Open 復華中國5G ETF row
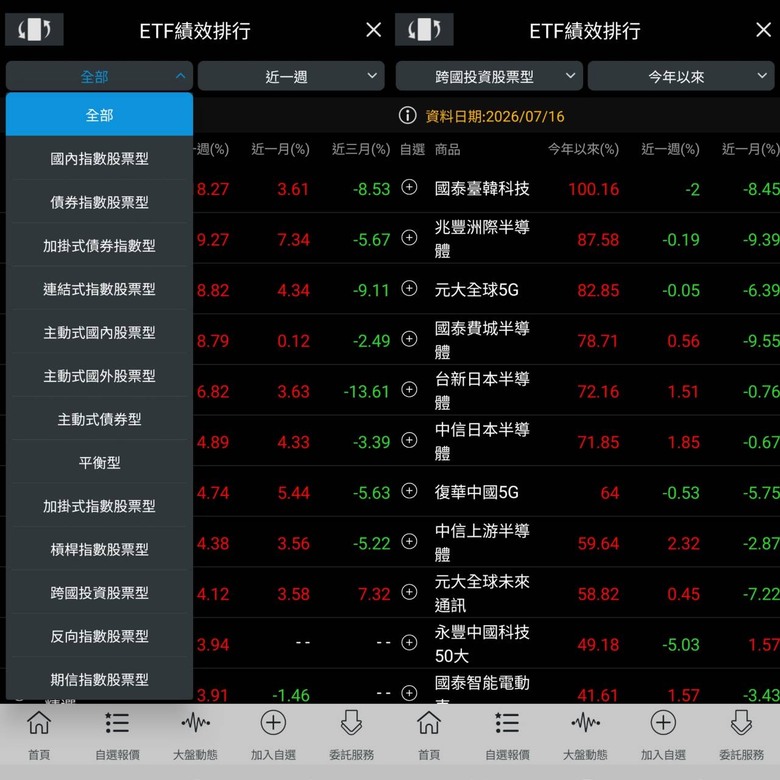Image resolution: width=780 pixels, height=780 pixels. tap(587, 491)
